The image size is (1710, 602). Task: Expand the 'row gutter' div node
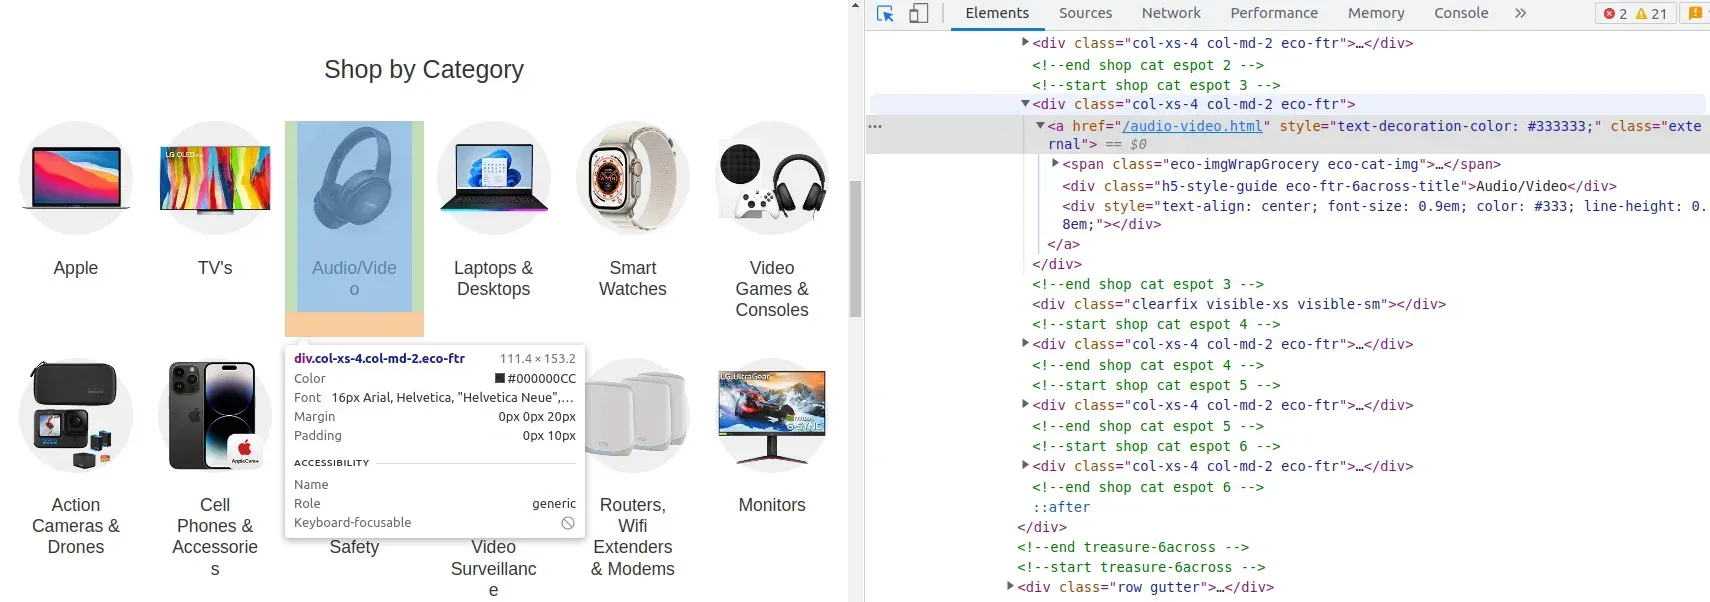pos(1010,586)
